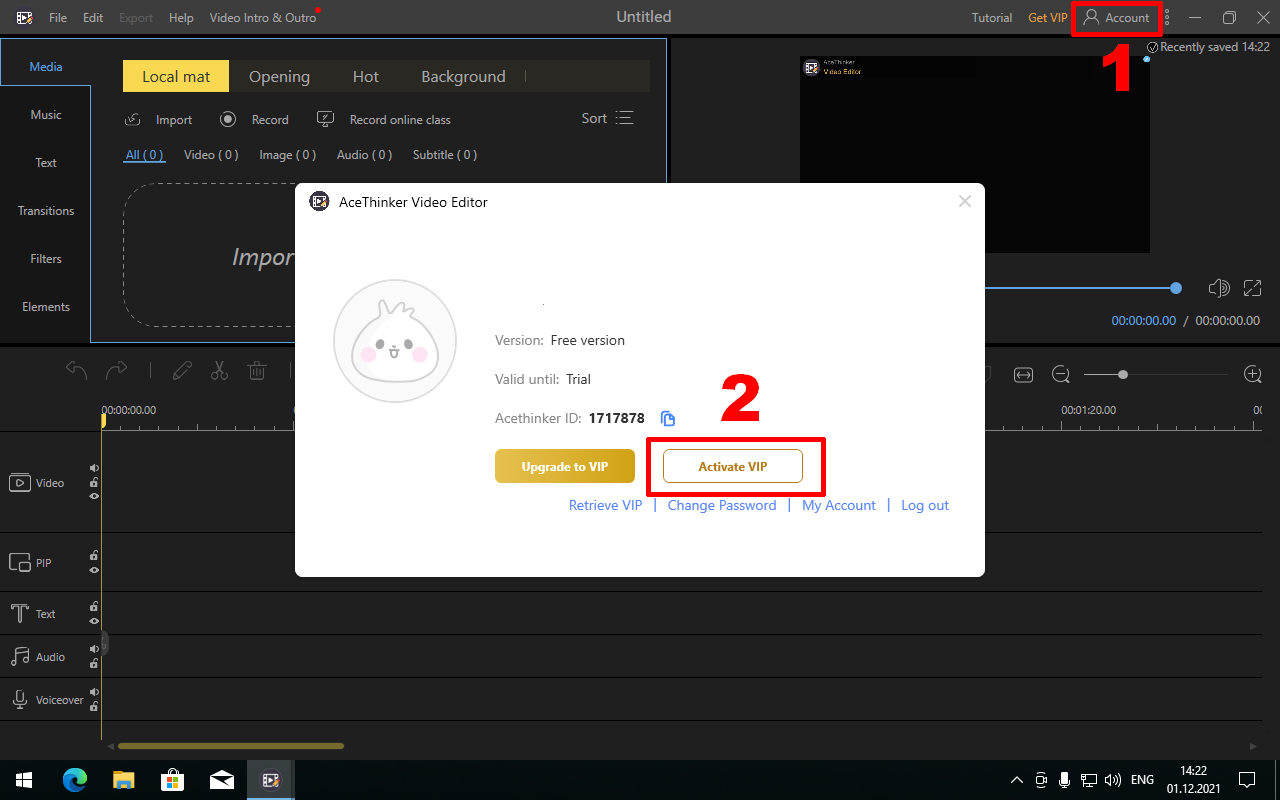Lock the PIP track

[94, 555]
